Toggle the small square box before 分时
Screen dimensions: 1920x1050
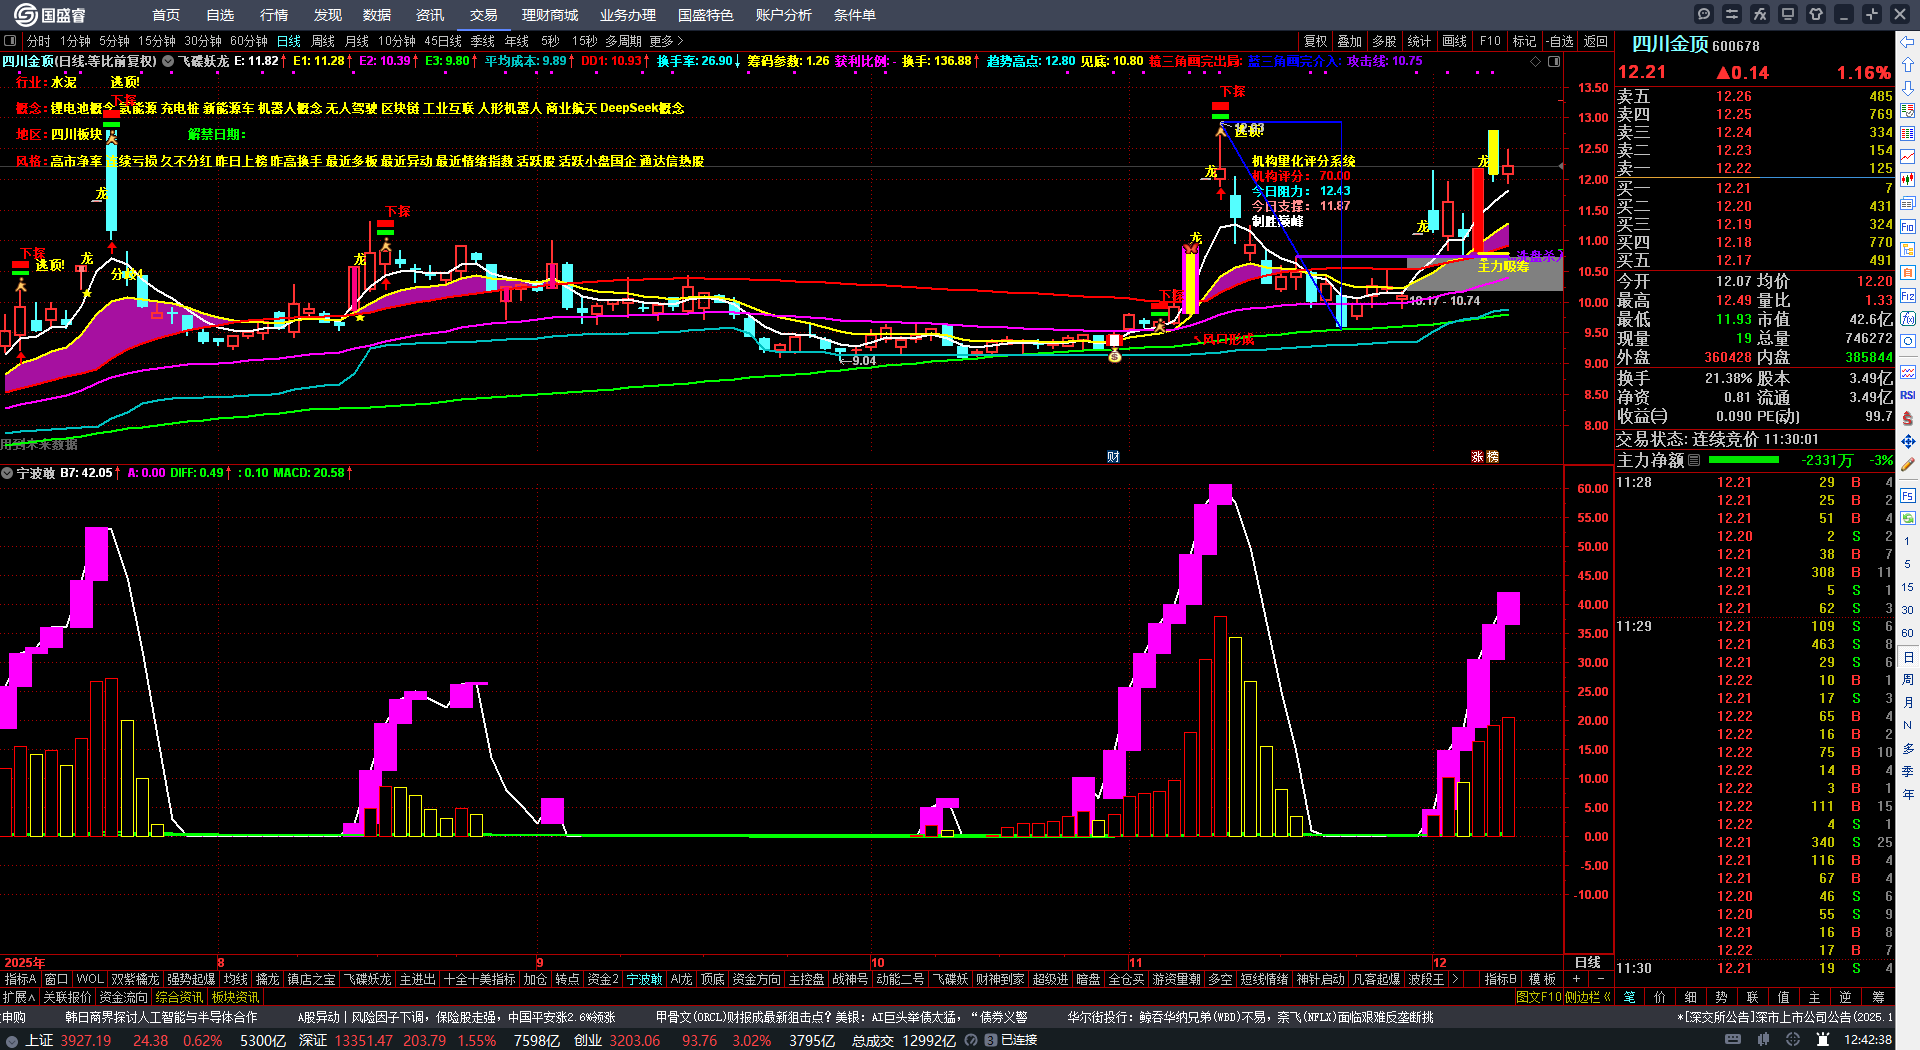coord(11,41)
